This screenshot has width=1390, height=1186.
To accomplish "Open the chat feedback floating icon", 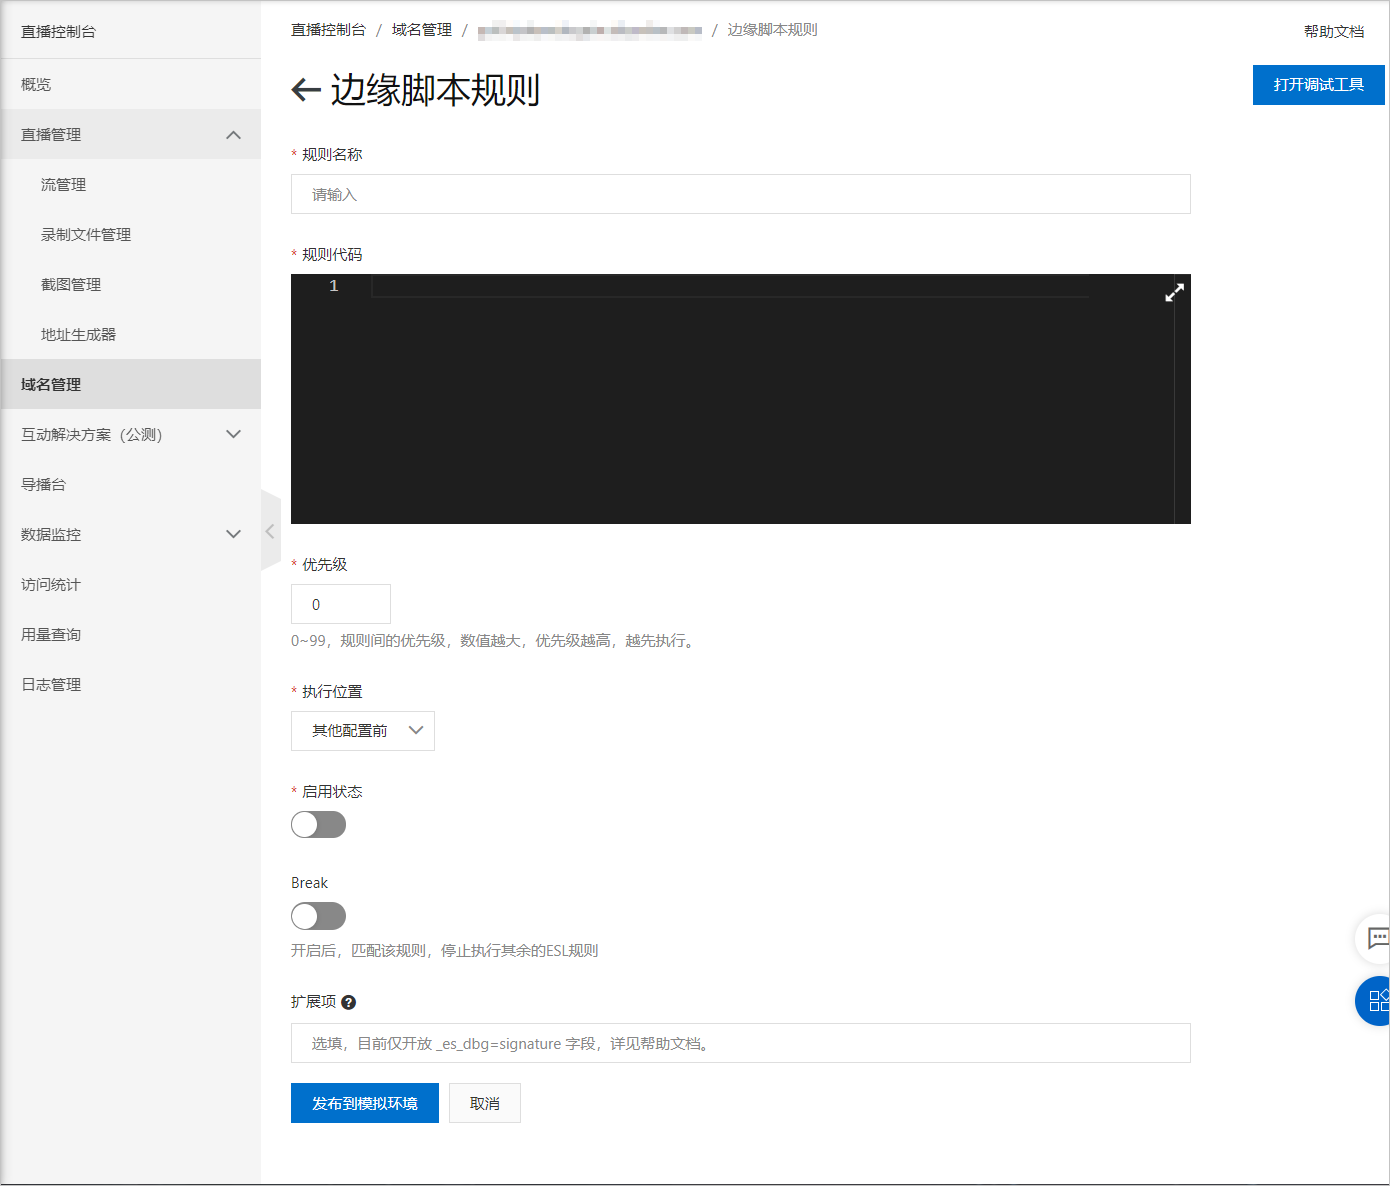I will coord(1375,938).
